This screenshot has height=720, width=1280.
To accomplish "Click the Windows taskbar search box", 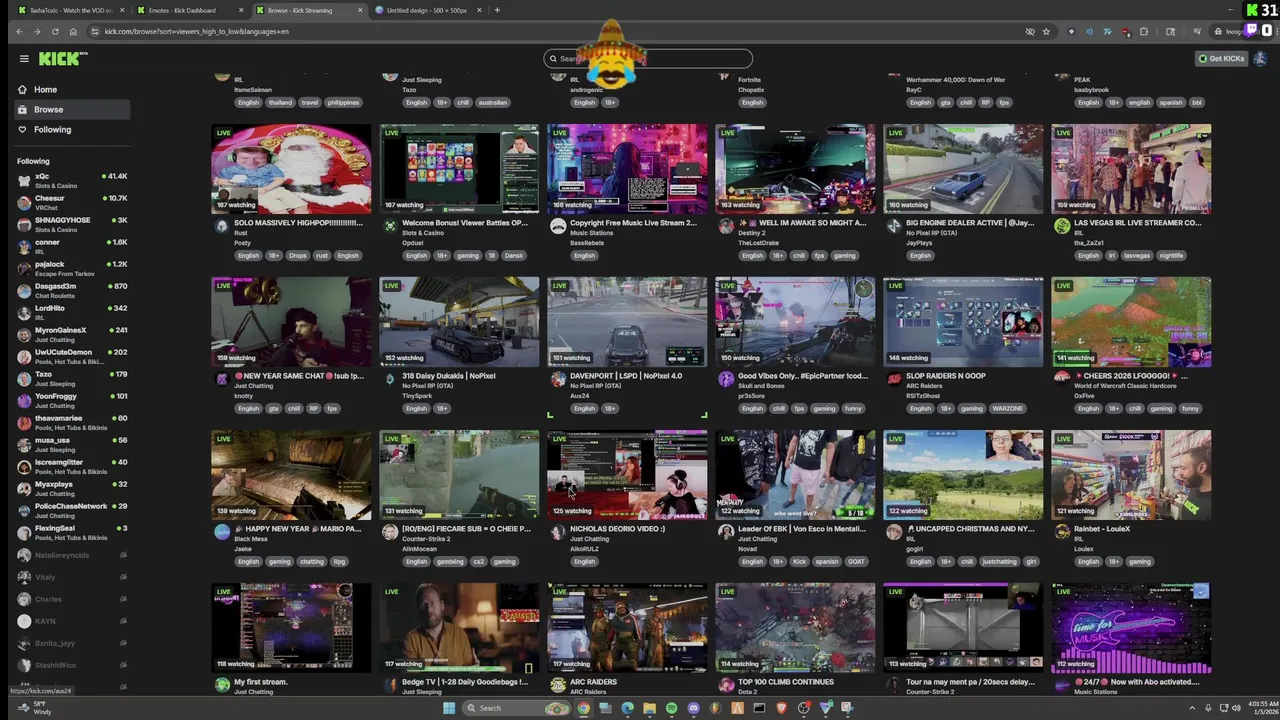I will 514,708.
